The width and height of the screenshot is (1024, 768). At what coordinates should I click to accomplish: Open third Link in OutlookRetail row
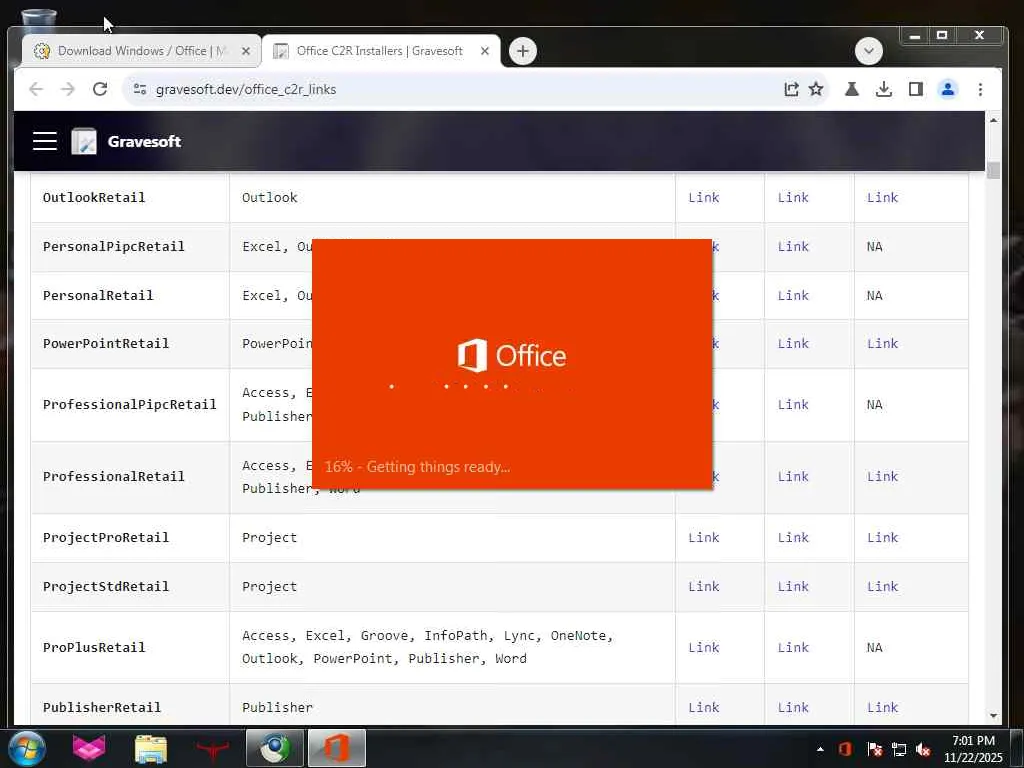tap(882, 197)
